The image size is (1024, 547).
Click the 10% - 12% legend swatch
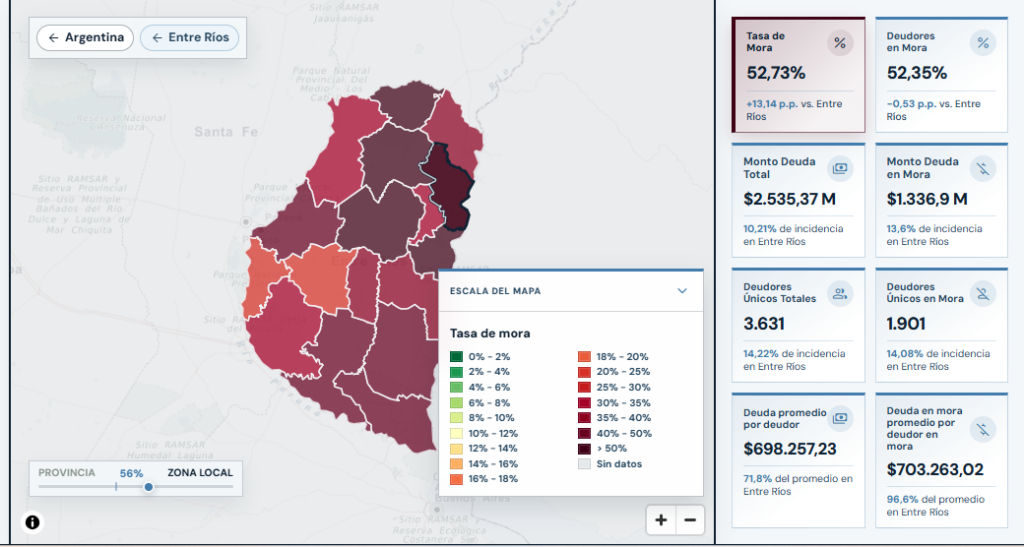click(x=456, y=433)
